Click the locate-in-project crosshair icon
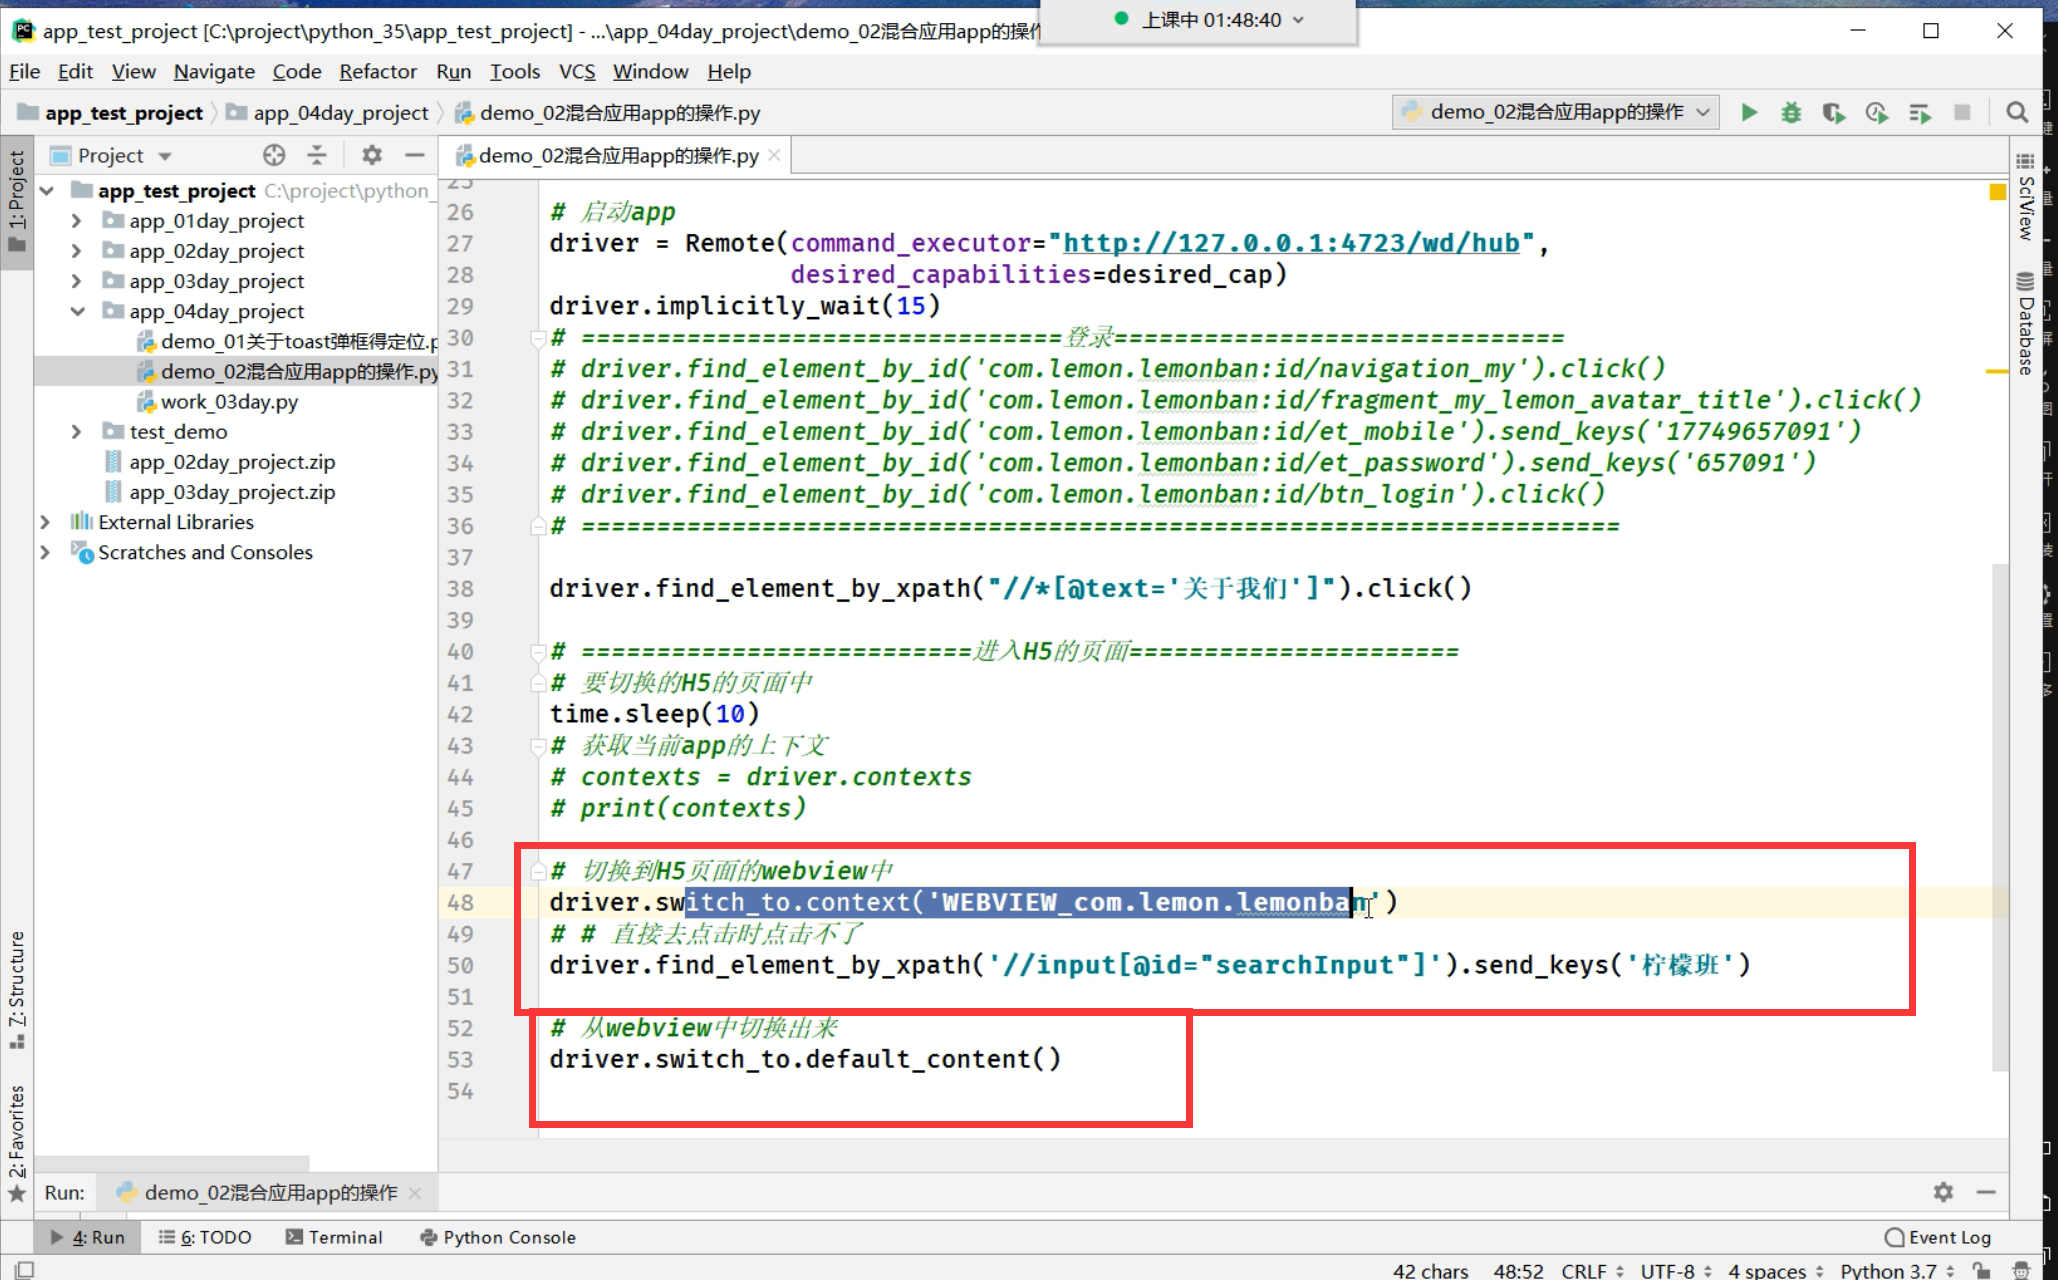This screenshot has width=2058, height=1280. [x=274, y=155]
